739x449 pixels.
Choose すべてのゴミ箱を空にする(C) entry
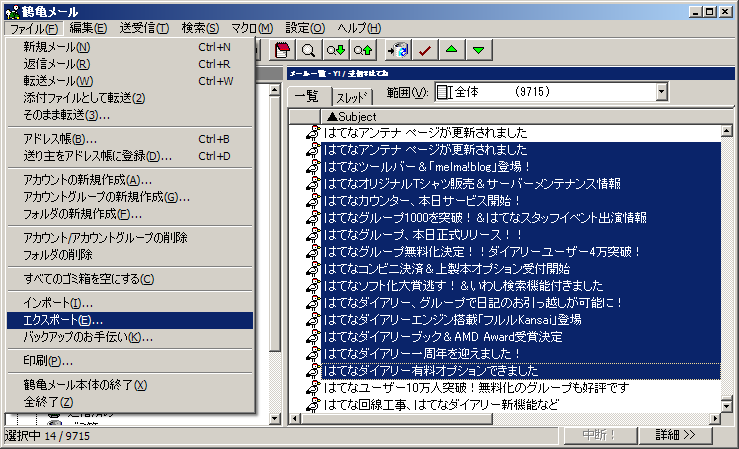(130, 279)
